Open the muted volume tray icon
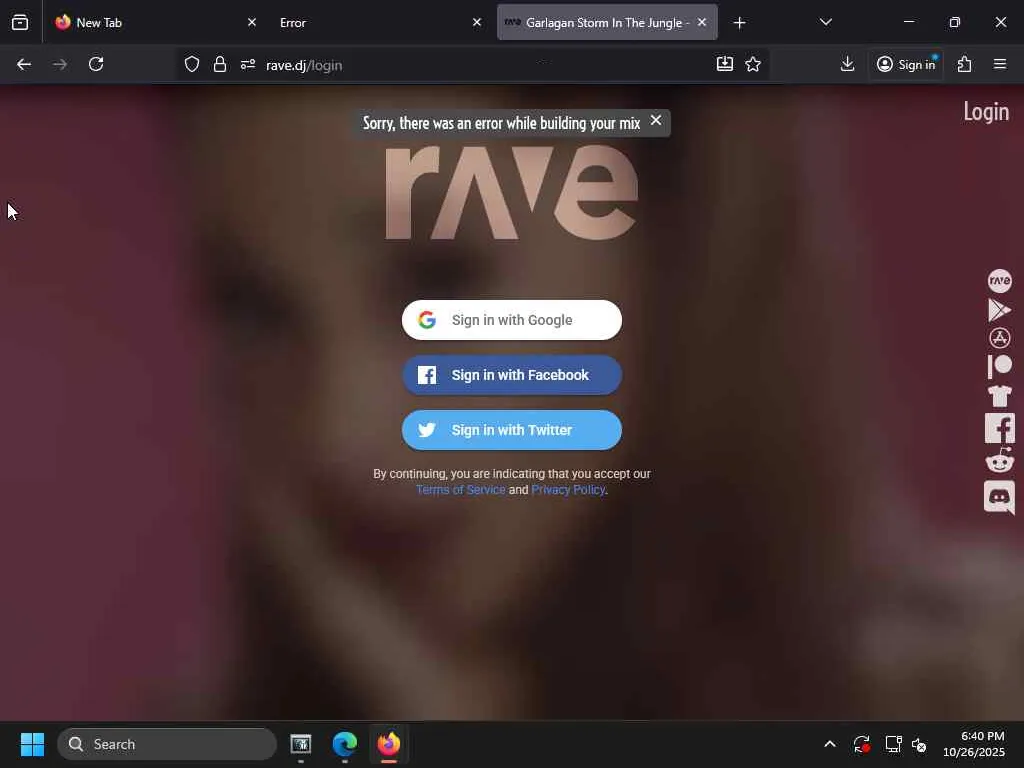 pos(919,744)
